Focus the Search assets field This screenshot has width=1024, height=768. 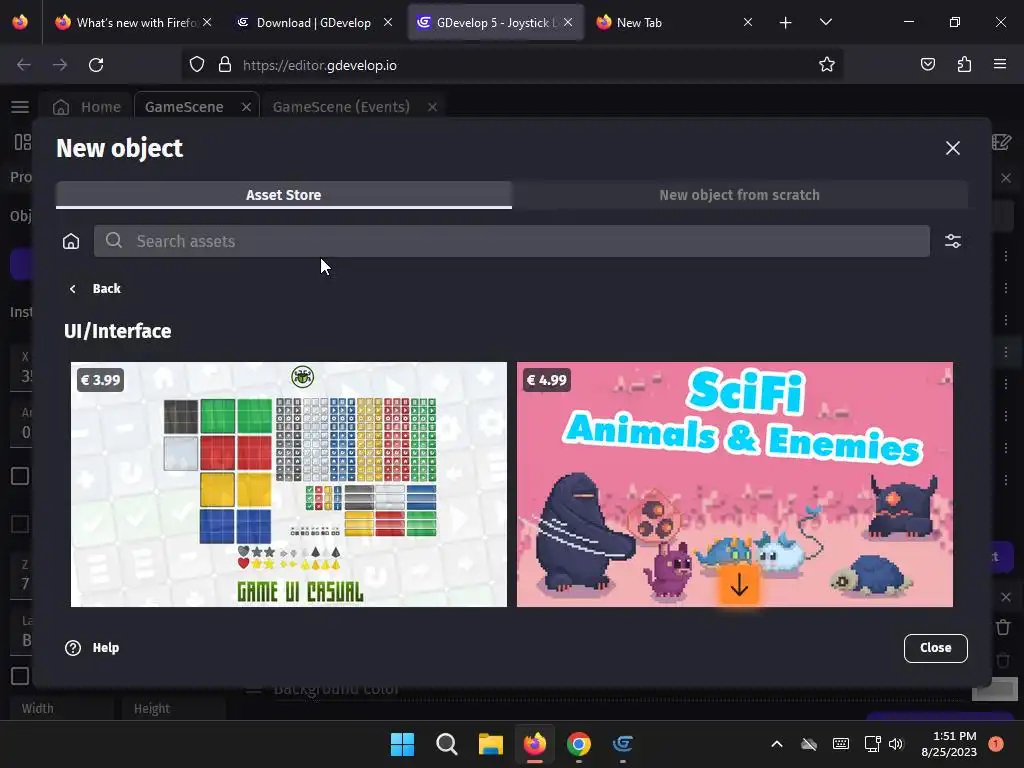(511, 242)
